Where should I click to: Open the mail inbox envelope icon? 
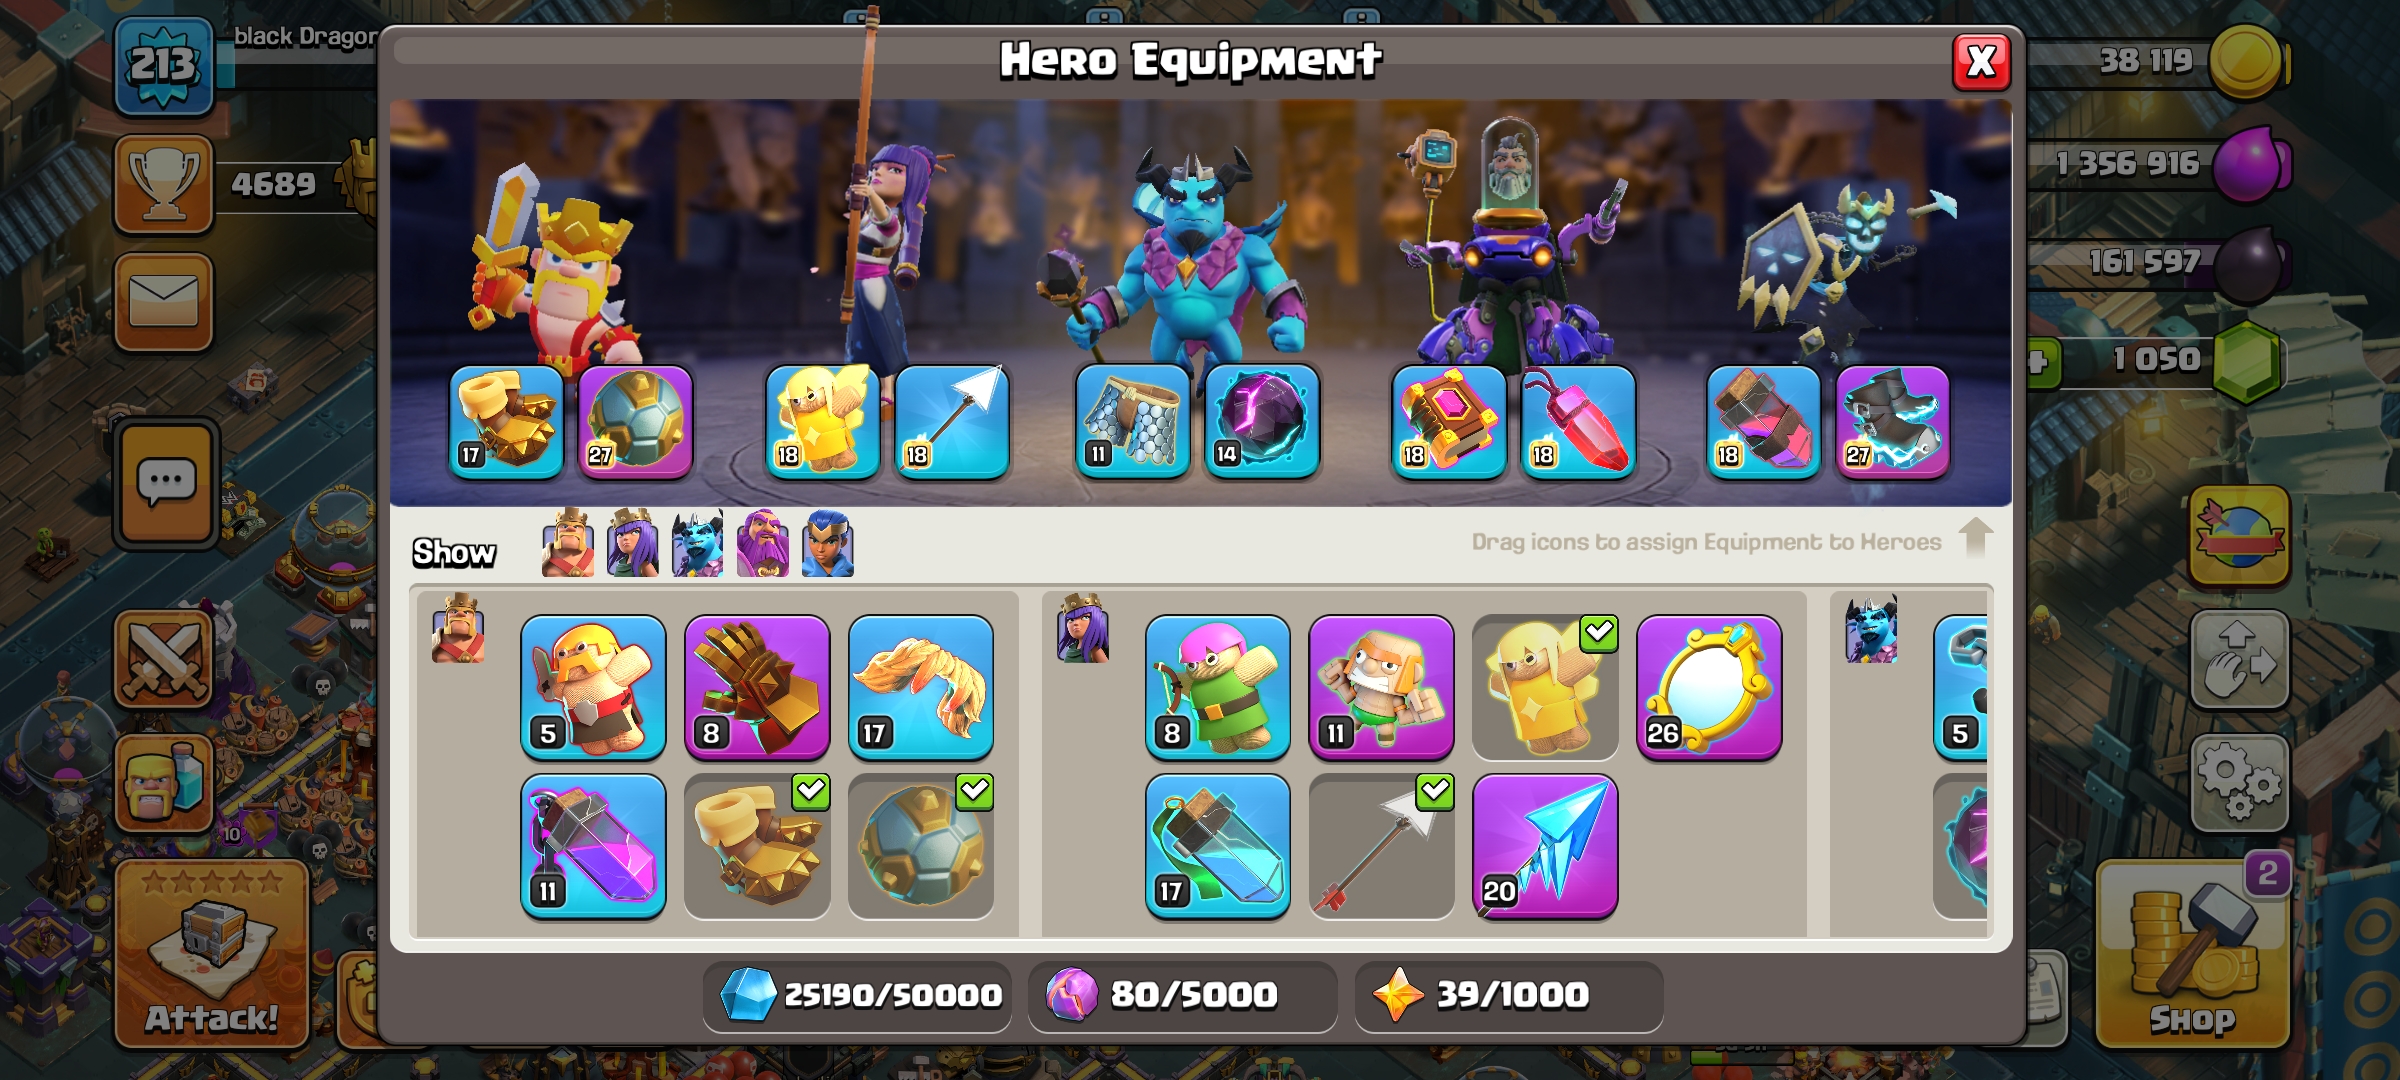164,302
